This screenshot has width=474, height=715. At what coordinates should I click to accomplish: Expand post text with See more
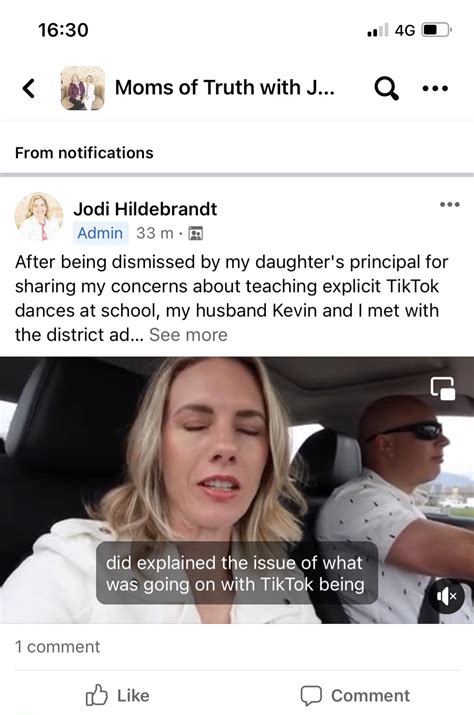(188, 335)
